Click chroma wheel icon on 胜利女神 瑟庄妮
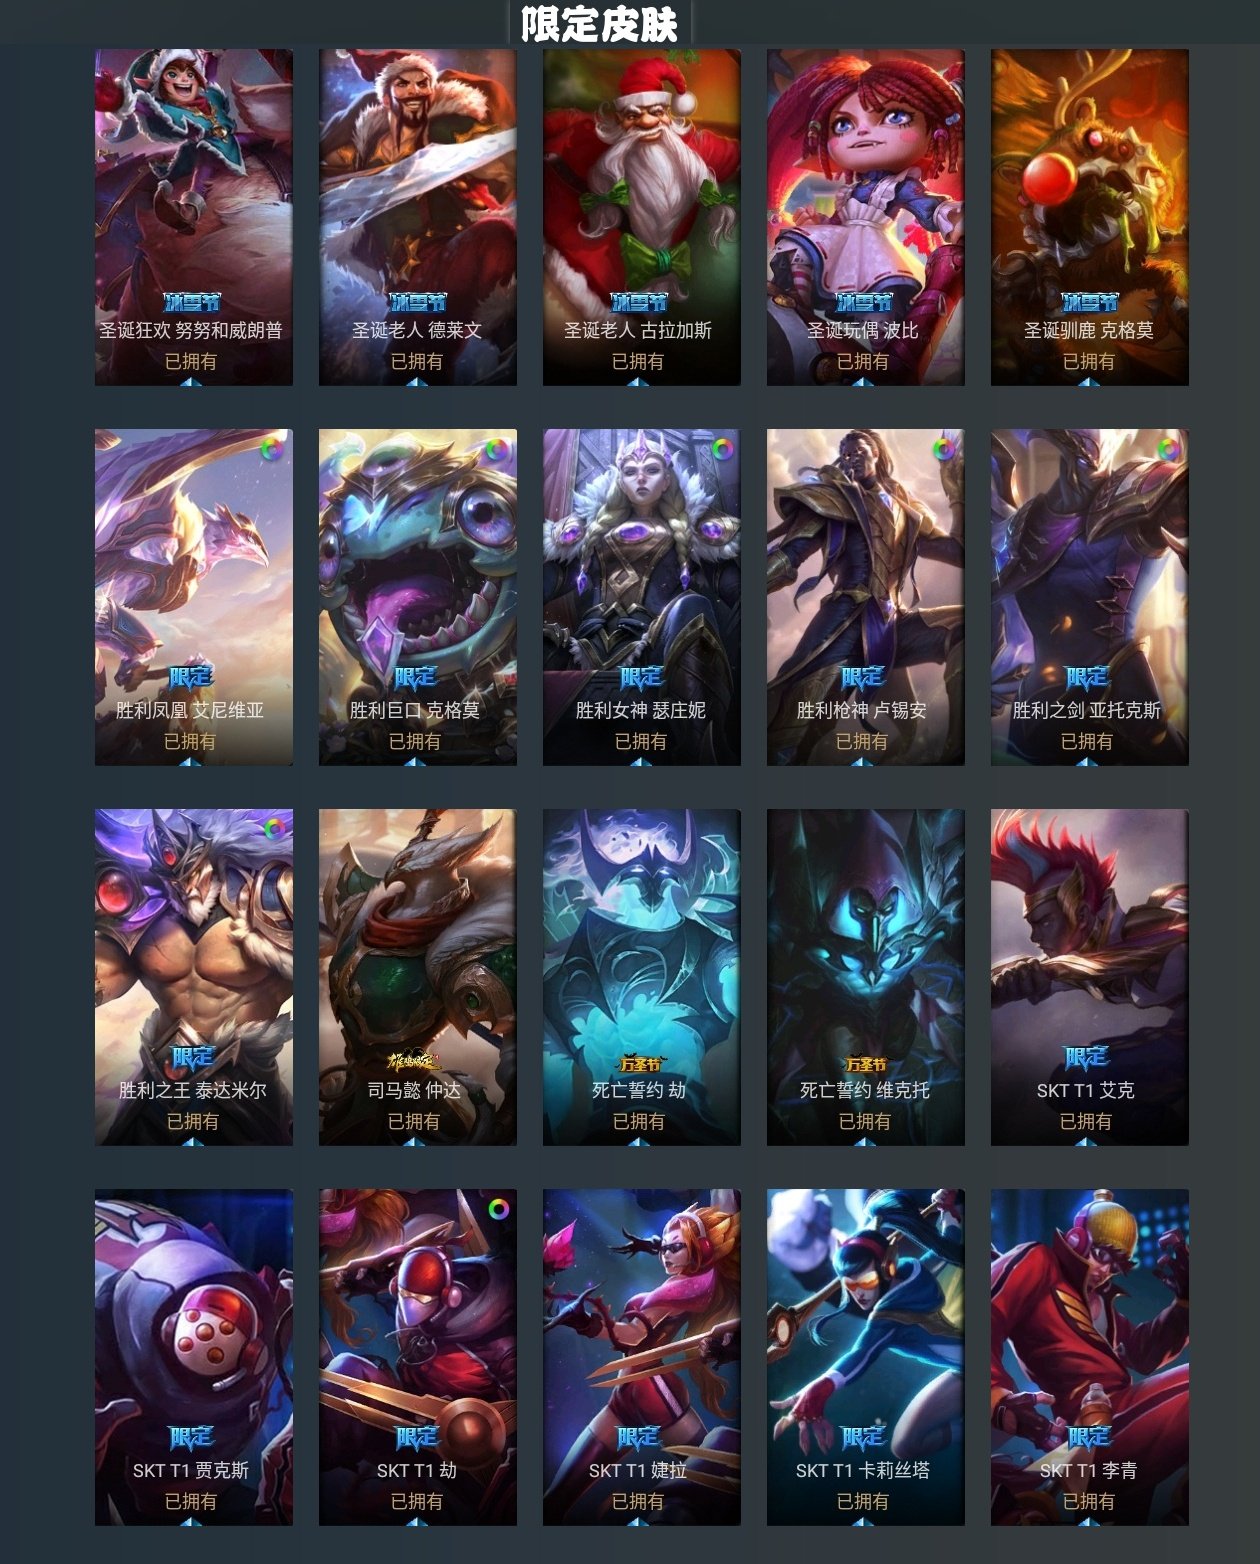 coord(723,449)
